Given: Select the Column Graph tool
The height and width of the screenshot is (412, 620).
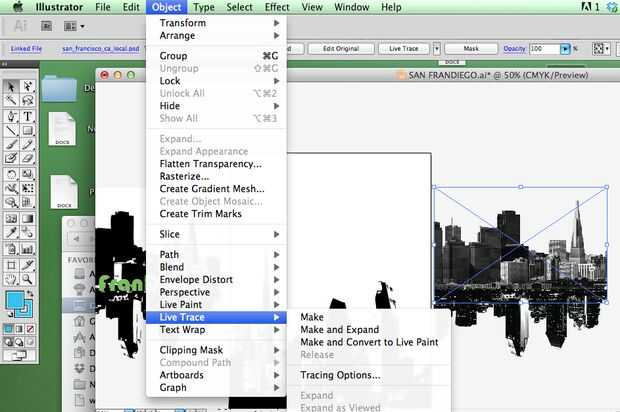Looking at the screenshot, I should point(27,249).
